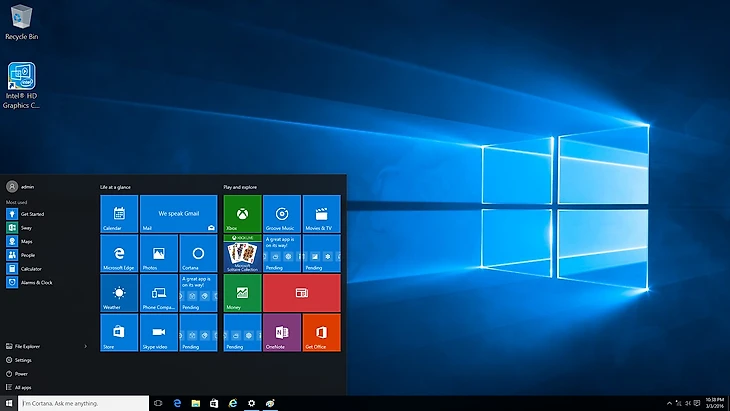Select Calculator from Most used list
Screen dimensions: 730x411
[30, 269]
